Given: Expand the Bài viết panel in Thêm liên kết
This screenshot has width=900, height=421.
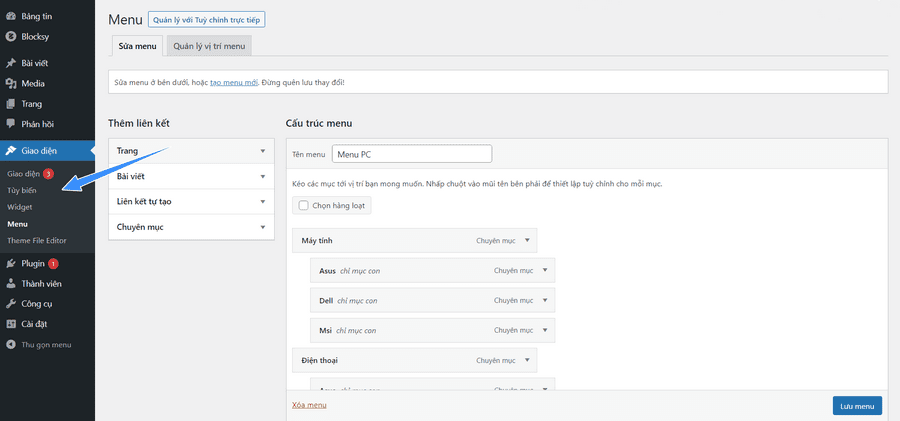Looking at the screenshot, I should (263, 176).
